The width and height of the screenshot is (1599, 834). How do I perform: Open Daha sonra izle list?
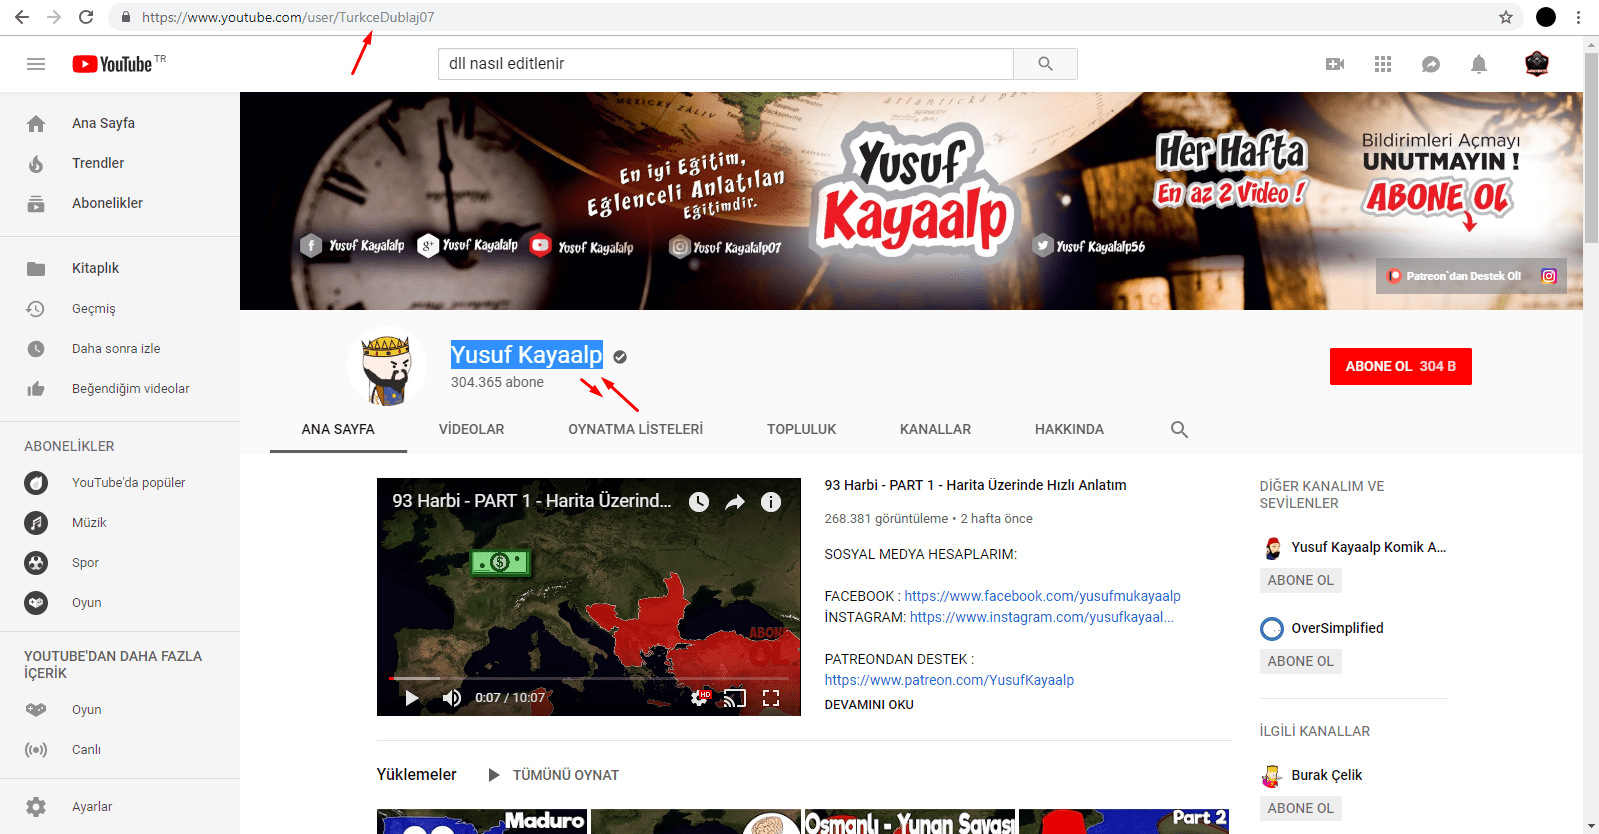[120, 348]
